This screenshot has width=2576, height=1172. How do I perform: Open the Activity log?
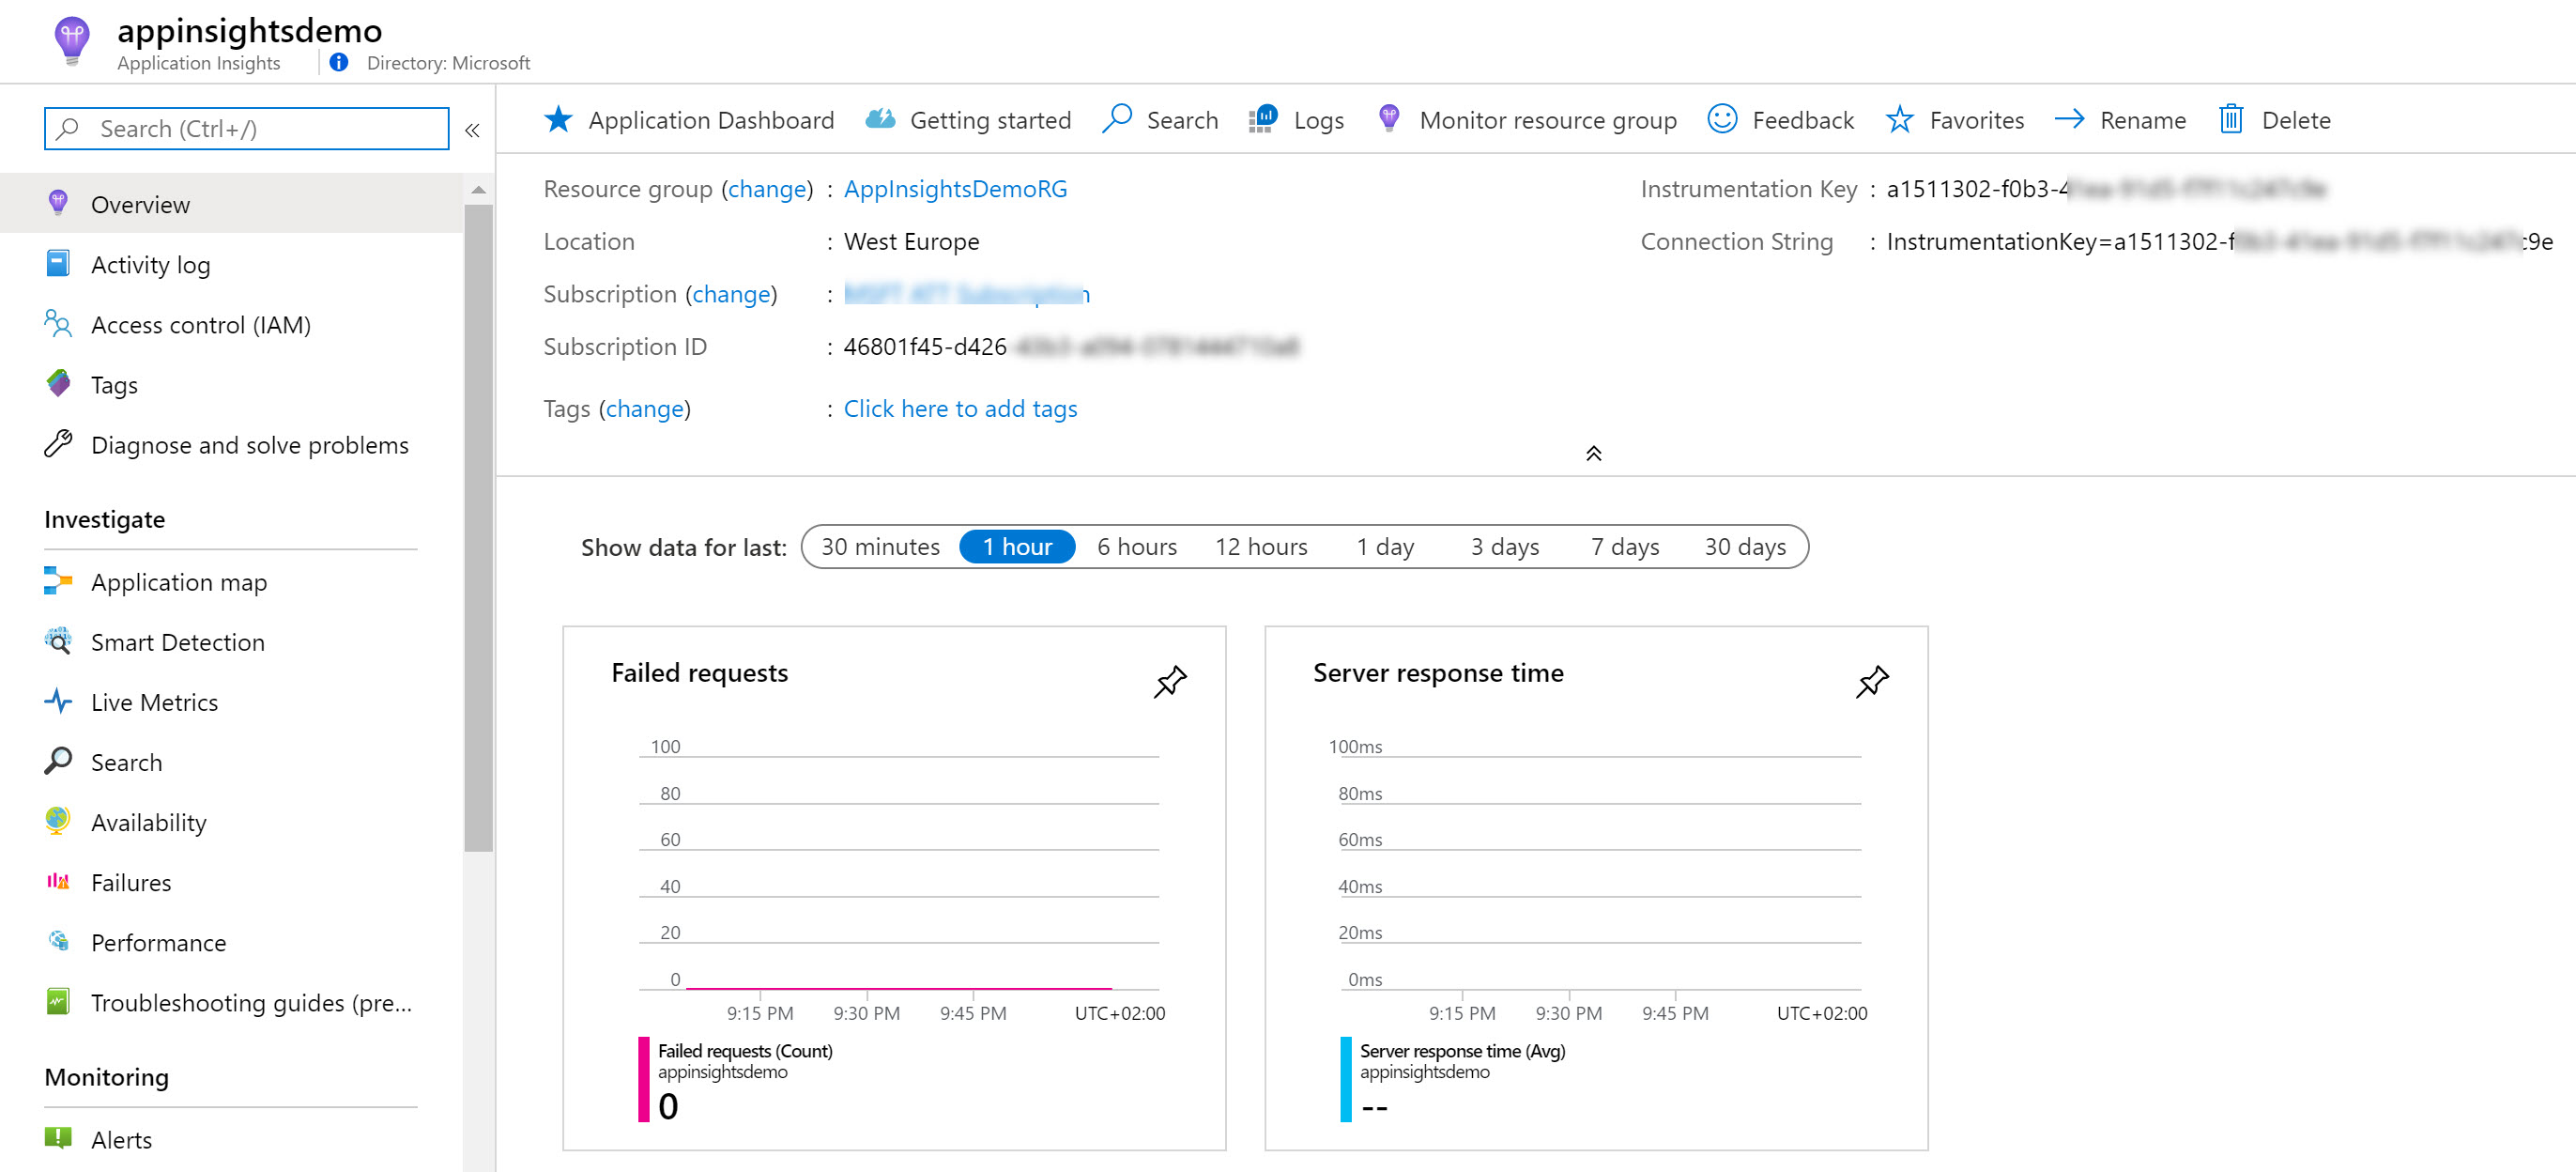pyautogui.click(x=150, y=264)
